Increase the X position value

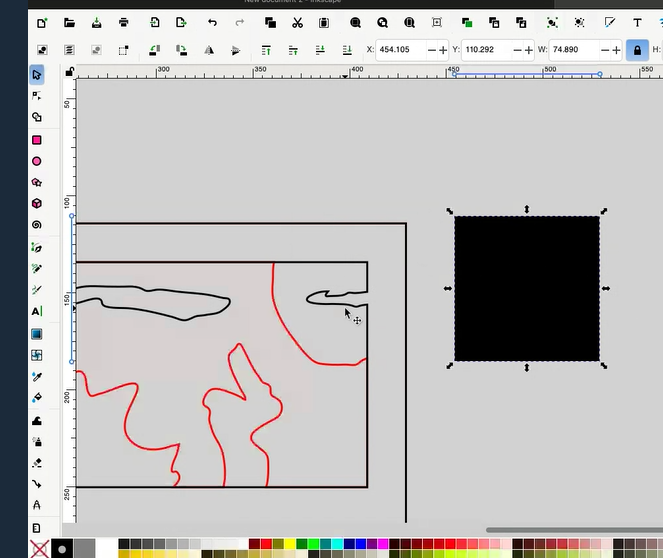(x=443, y=50)
